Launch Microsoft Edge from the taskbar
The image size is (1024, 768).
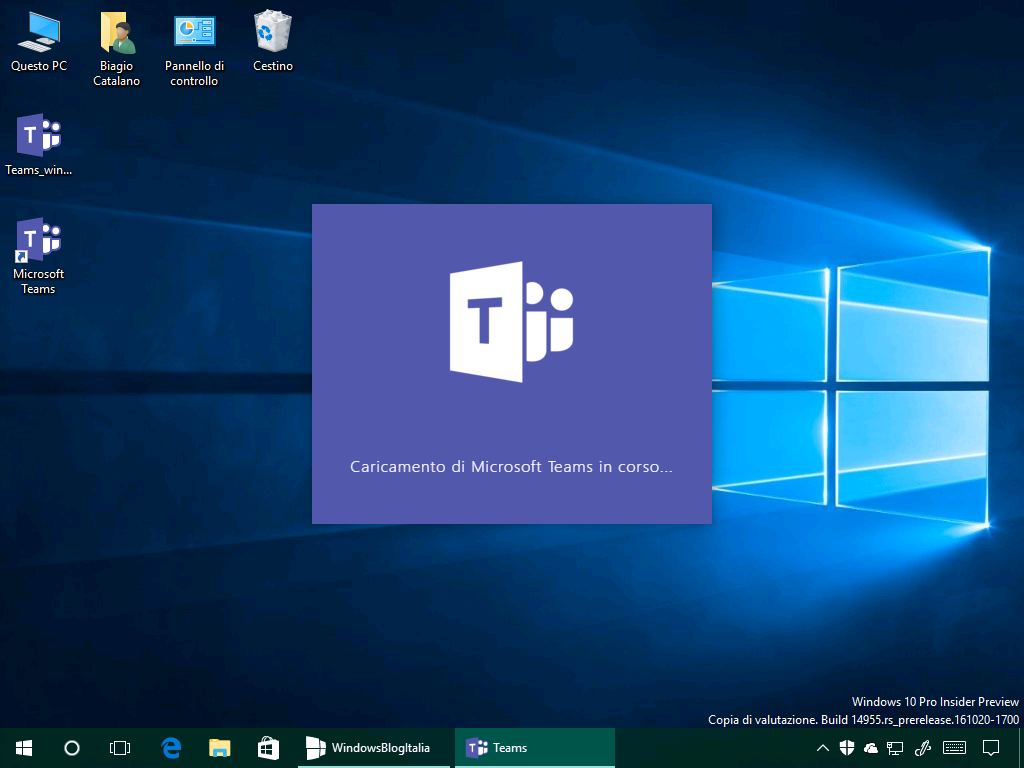click(x=171, y=748)
